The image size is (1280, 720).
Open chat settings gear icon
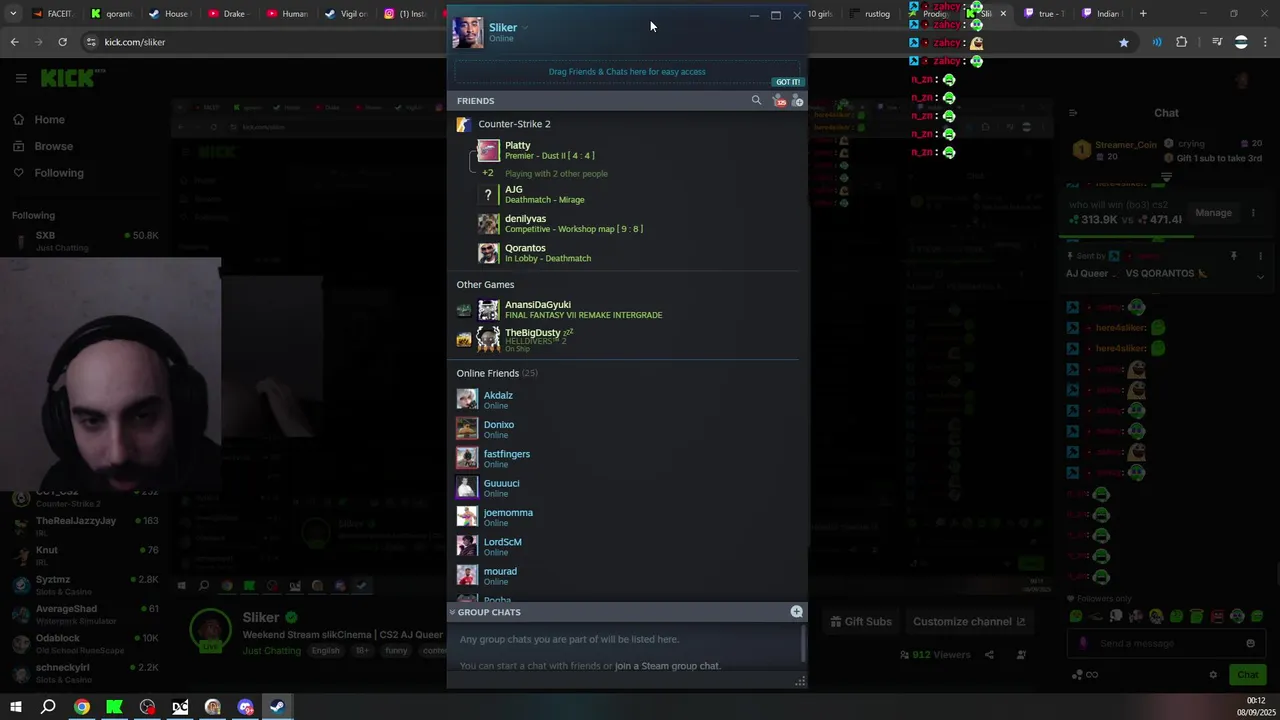(x=1213, y=675)
